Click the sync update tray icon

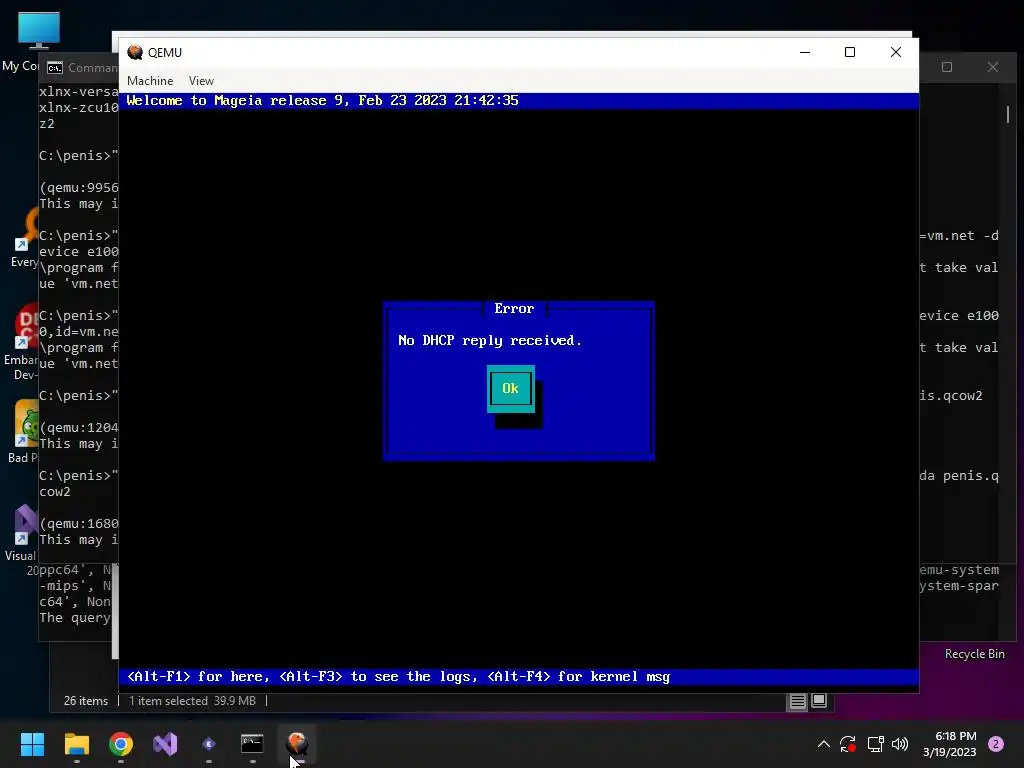point(848,744)
